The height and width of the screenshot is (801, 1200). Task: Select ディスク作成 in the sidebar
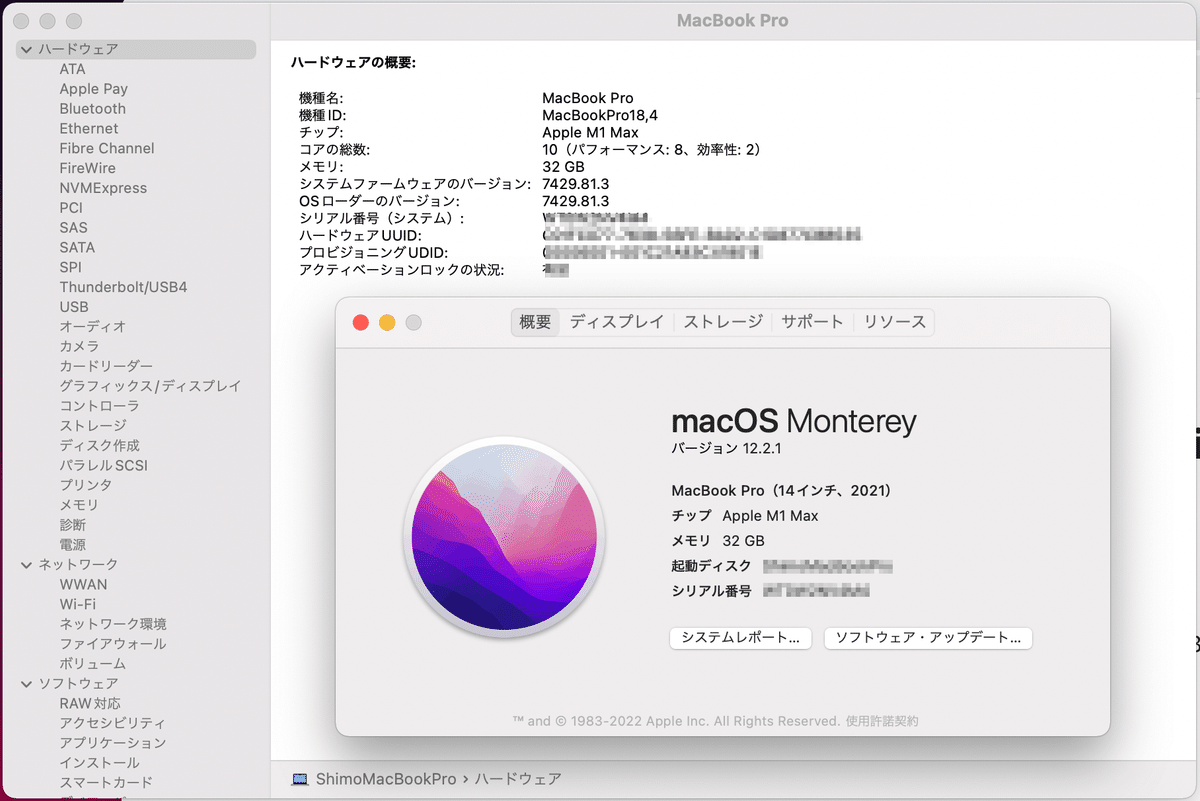pyautogui.click(x=99, y=445)
